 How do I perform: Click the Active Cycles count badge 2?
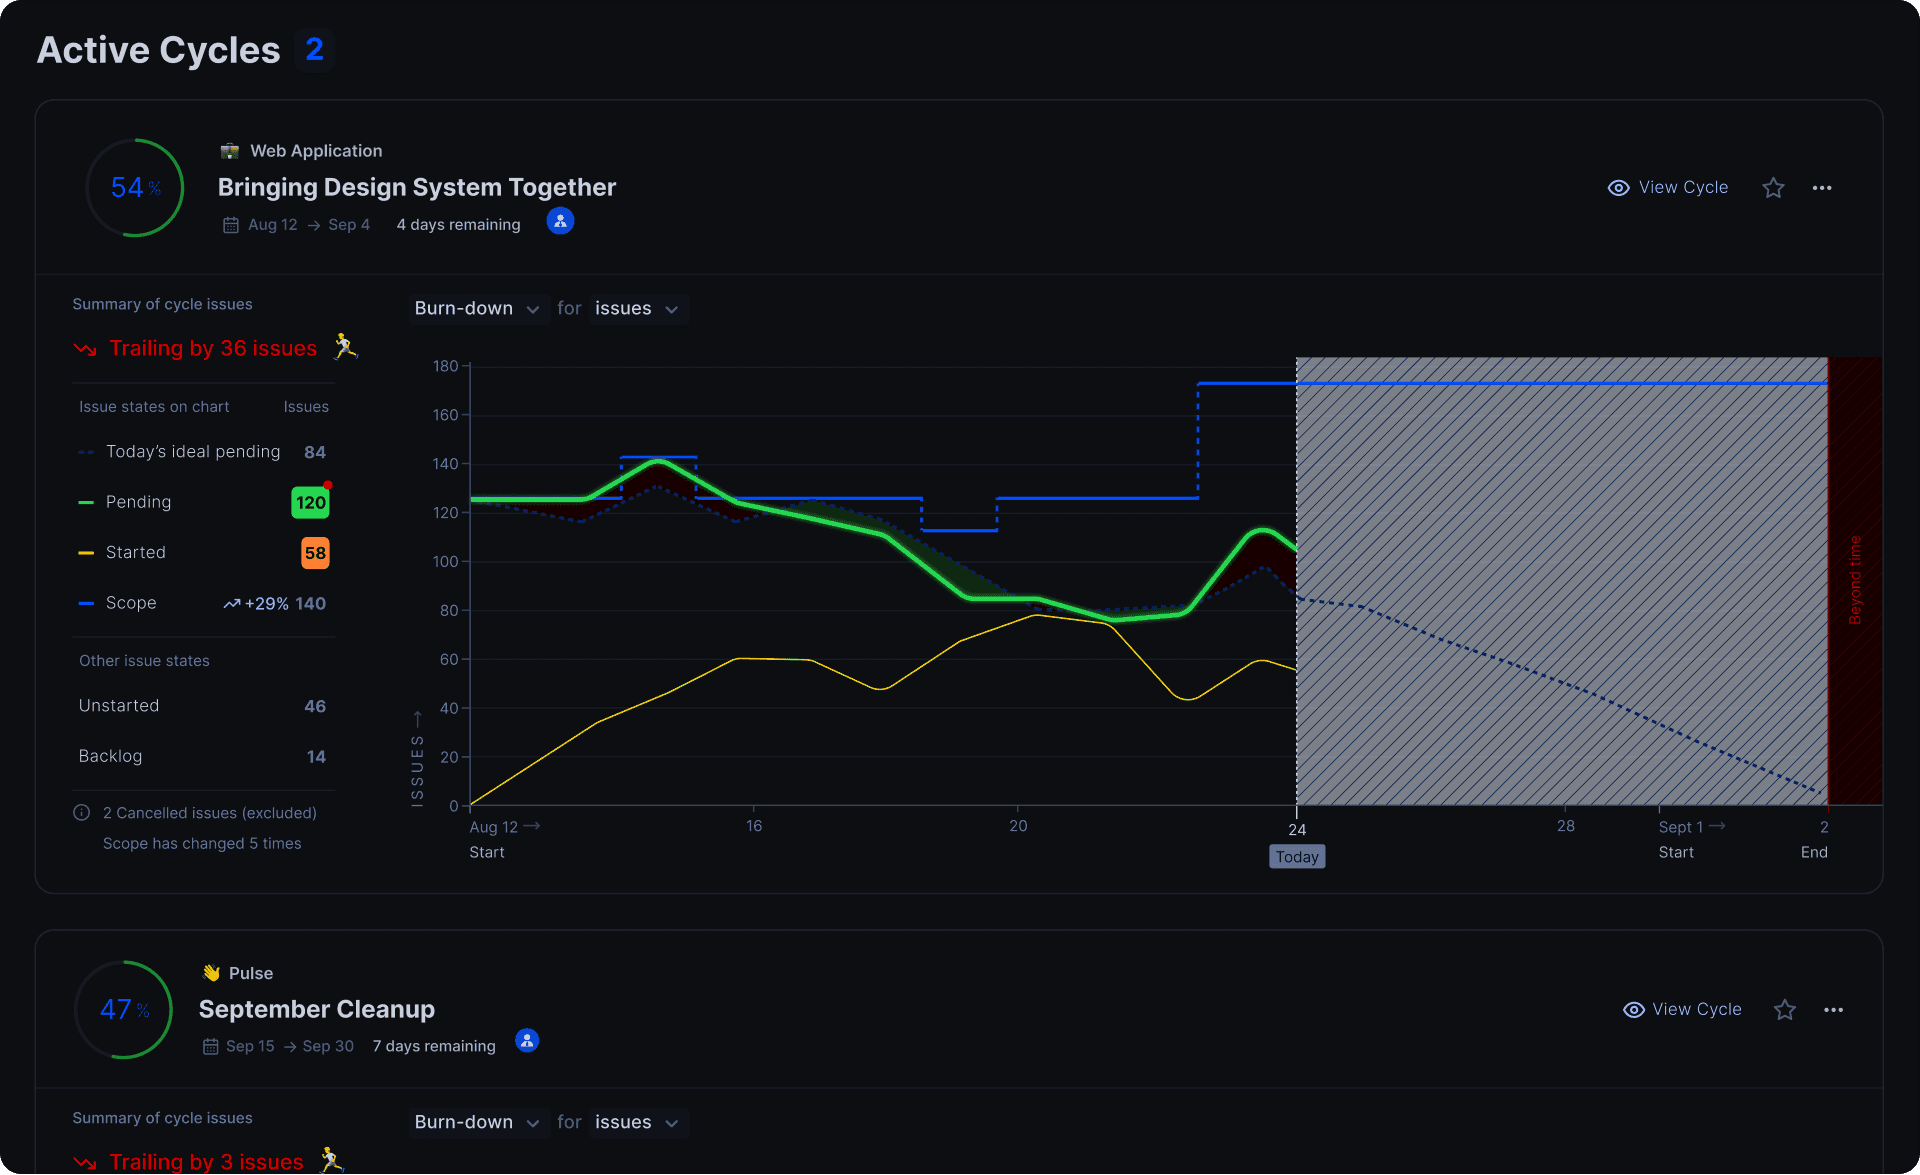tap(314, 50)
